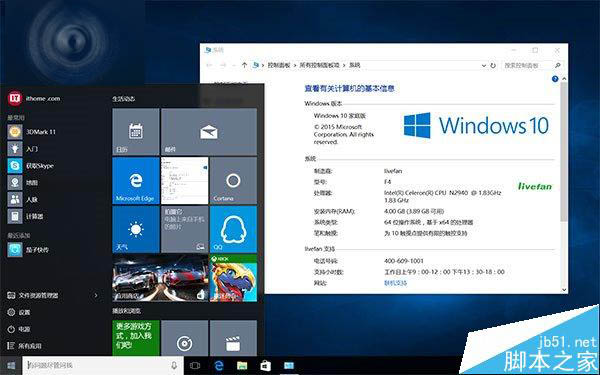Open the 地图 Maps app
Screen dimensions: 600x375
click(x=23, y=182)
